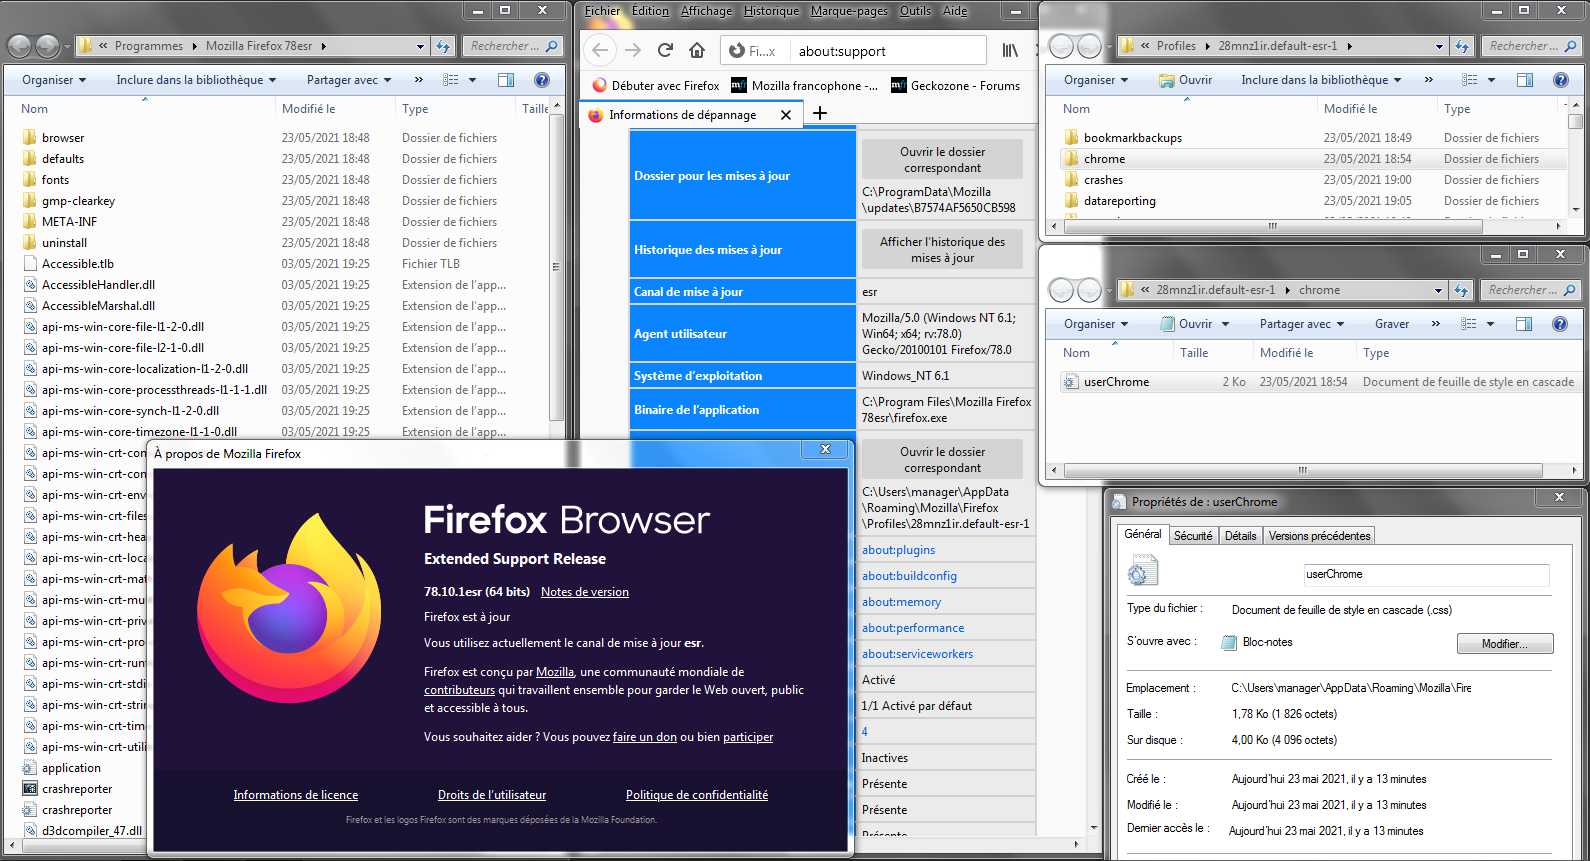Click the "Modifier..." button in userChrome properties

pyautogui.click(x=1504, y=644)
